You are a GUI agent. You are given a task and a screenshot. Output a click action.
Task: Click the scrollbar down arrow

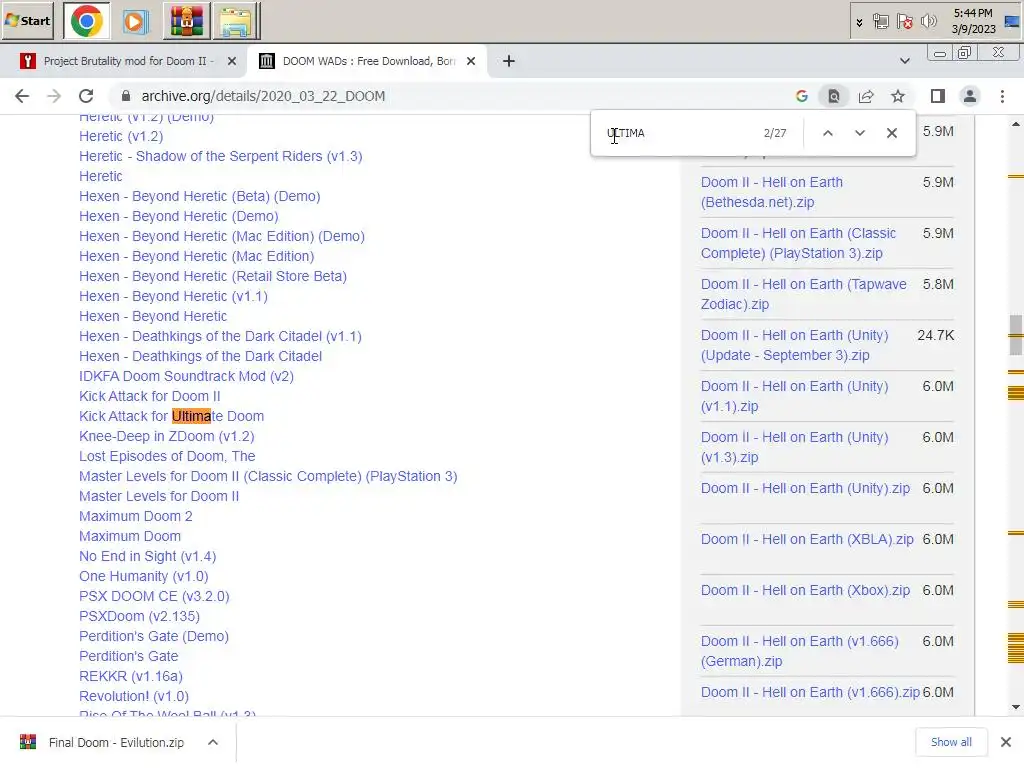1016,707
